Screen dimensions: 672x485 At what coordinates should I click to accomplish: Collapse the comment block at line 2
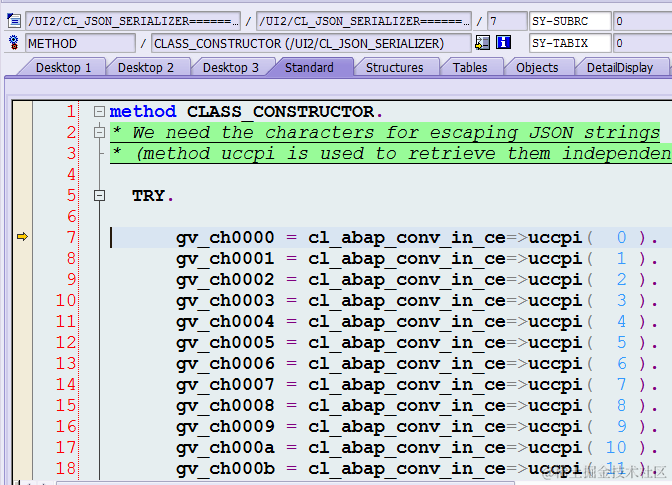coord(99,133)
